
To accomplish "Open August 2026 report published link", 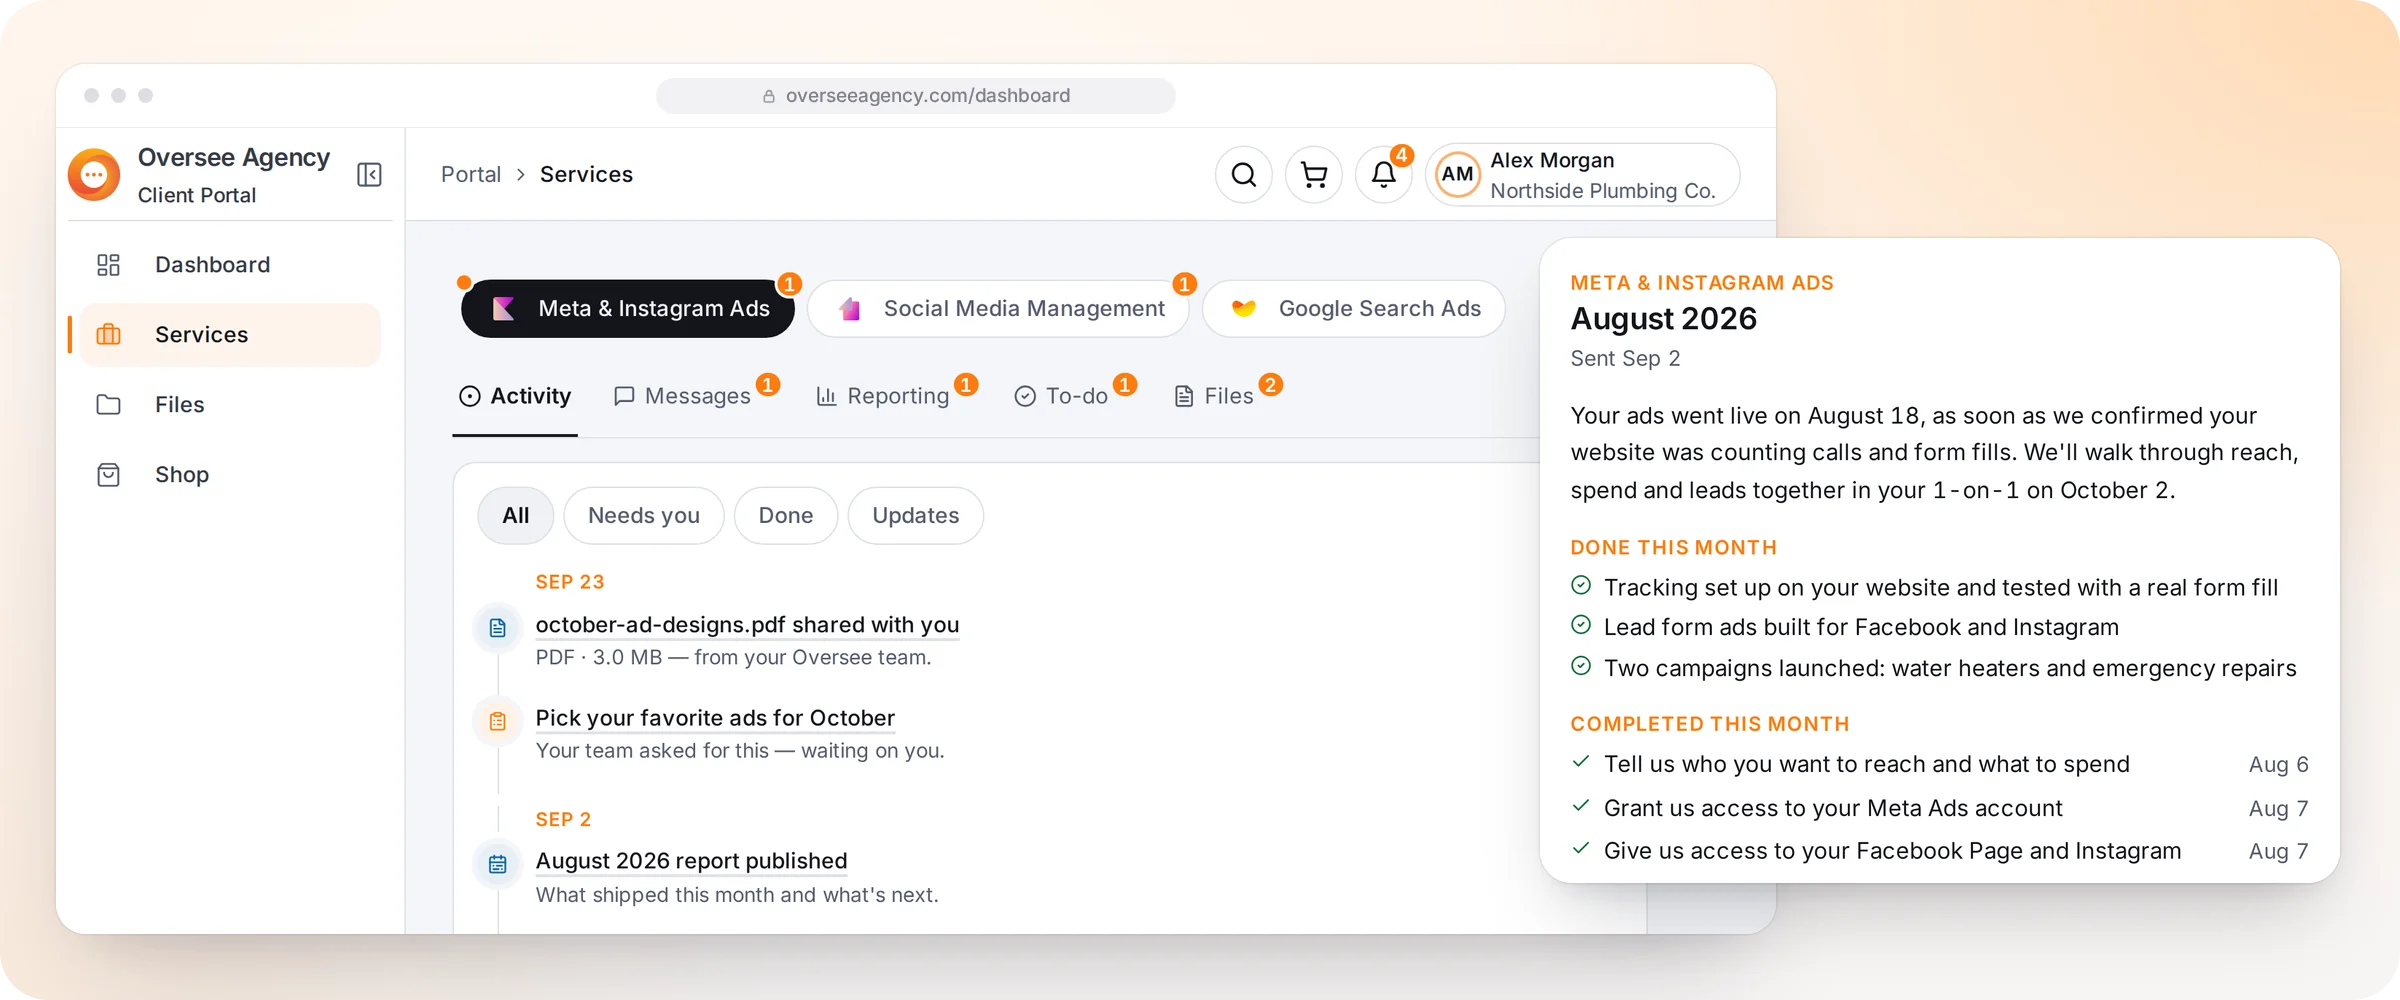I will (691, 861).
